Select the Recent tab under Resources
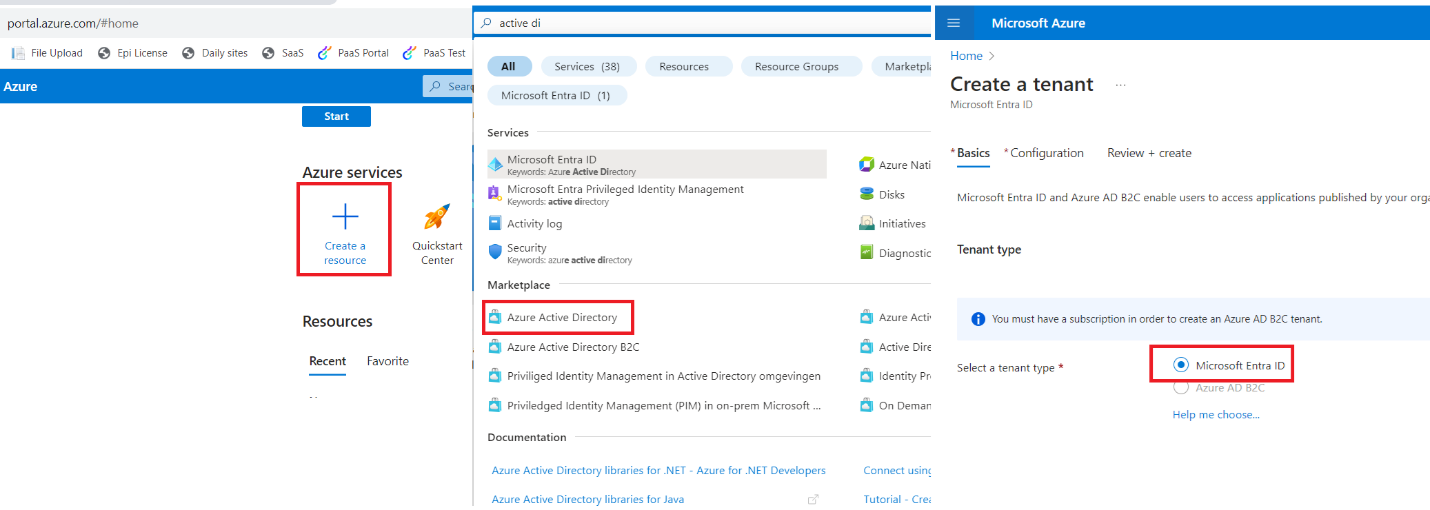 click(x=327, y=361)
